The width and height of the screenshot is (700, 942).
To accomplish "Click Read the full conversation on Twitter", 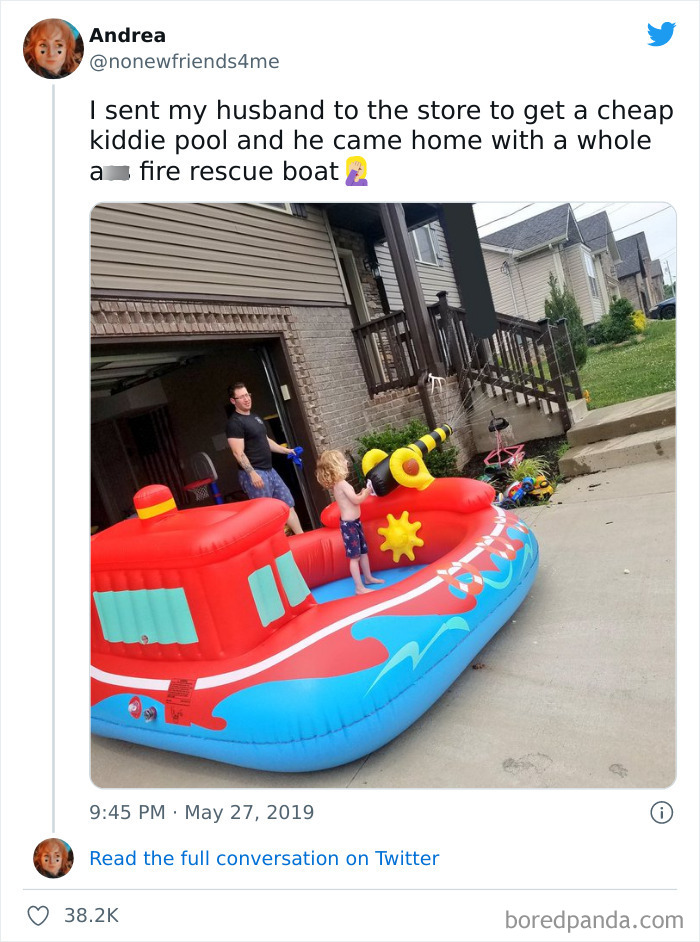I will point(264,858).
